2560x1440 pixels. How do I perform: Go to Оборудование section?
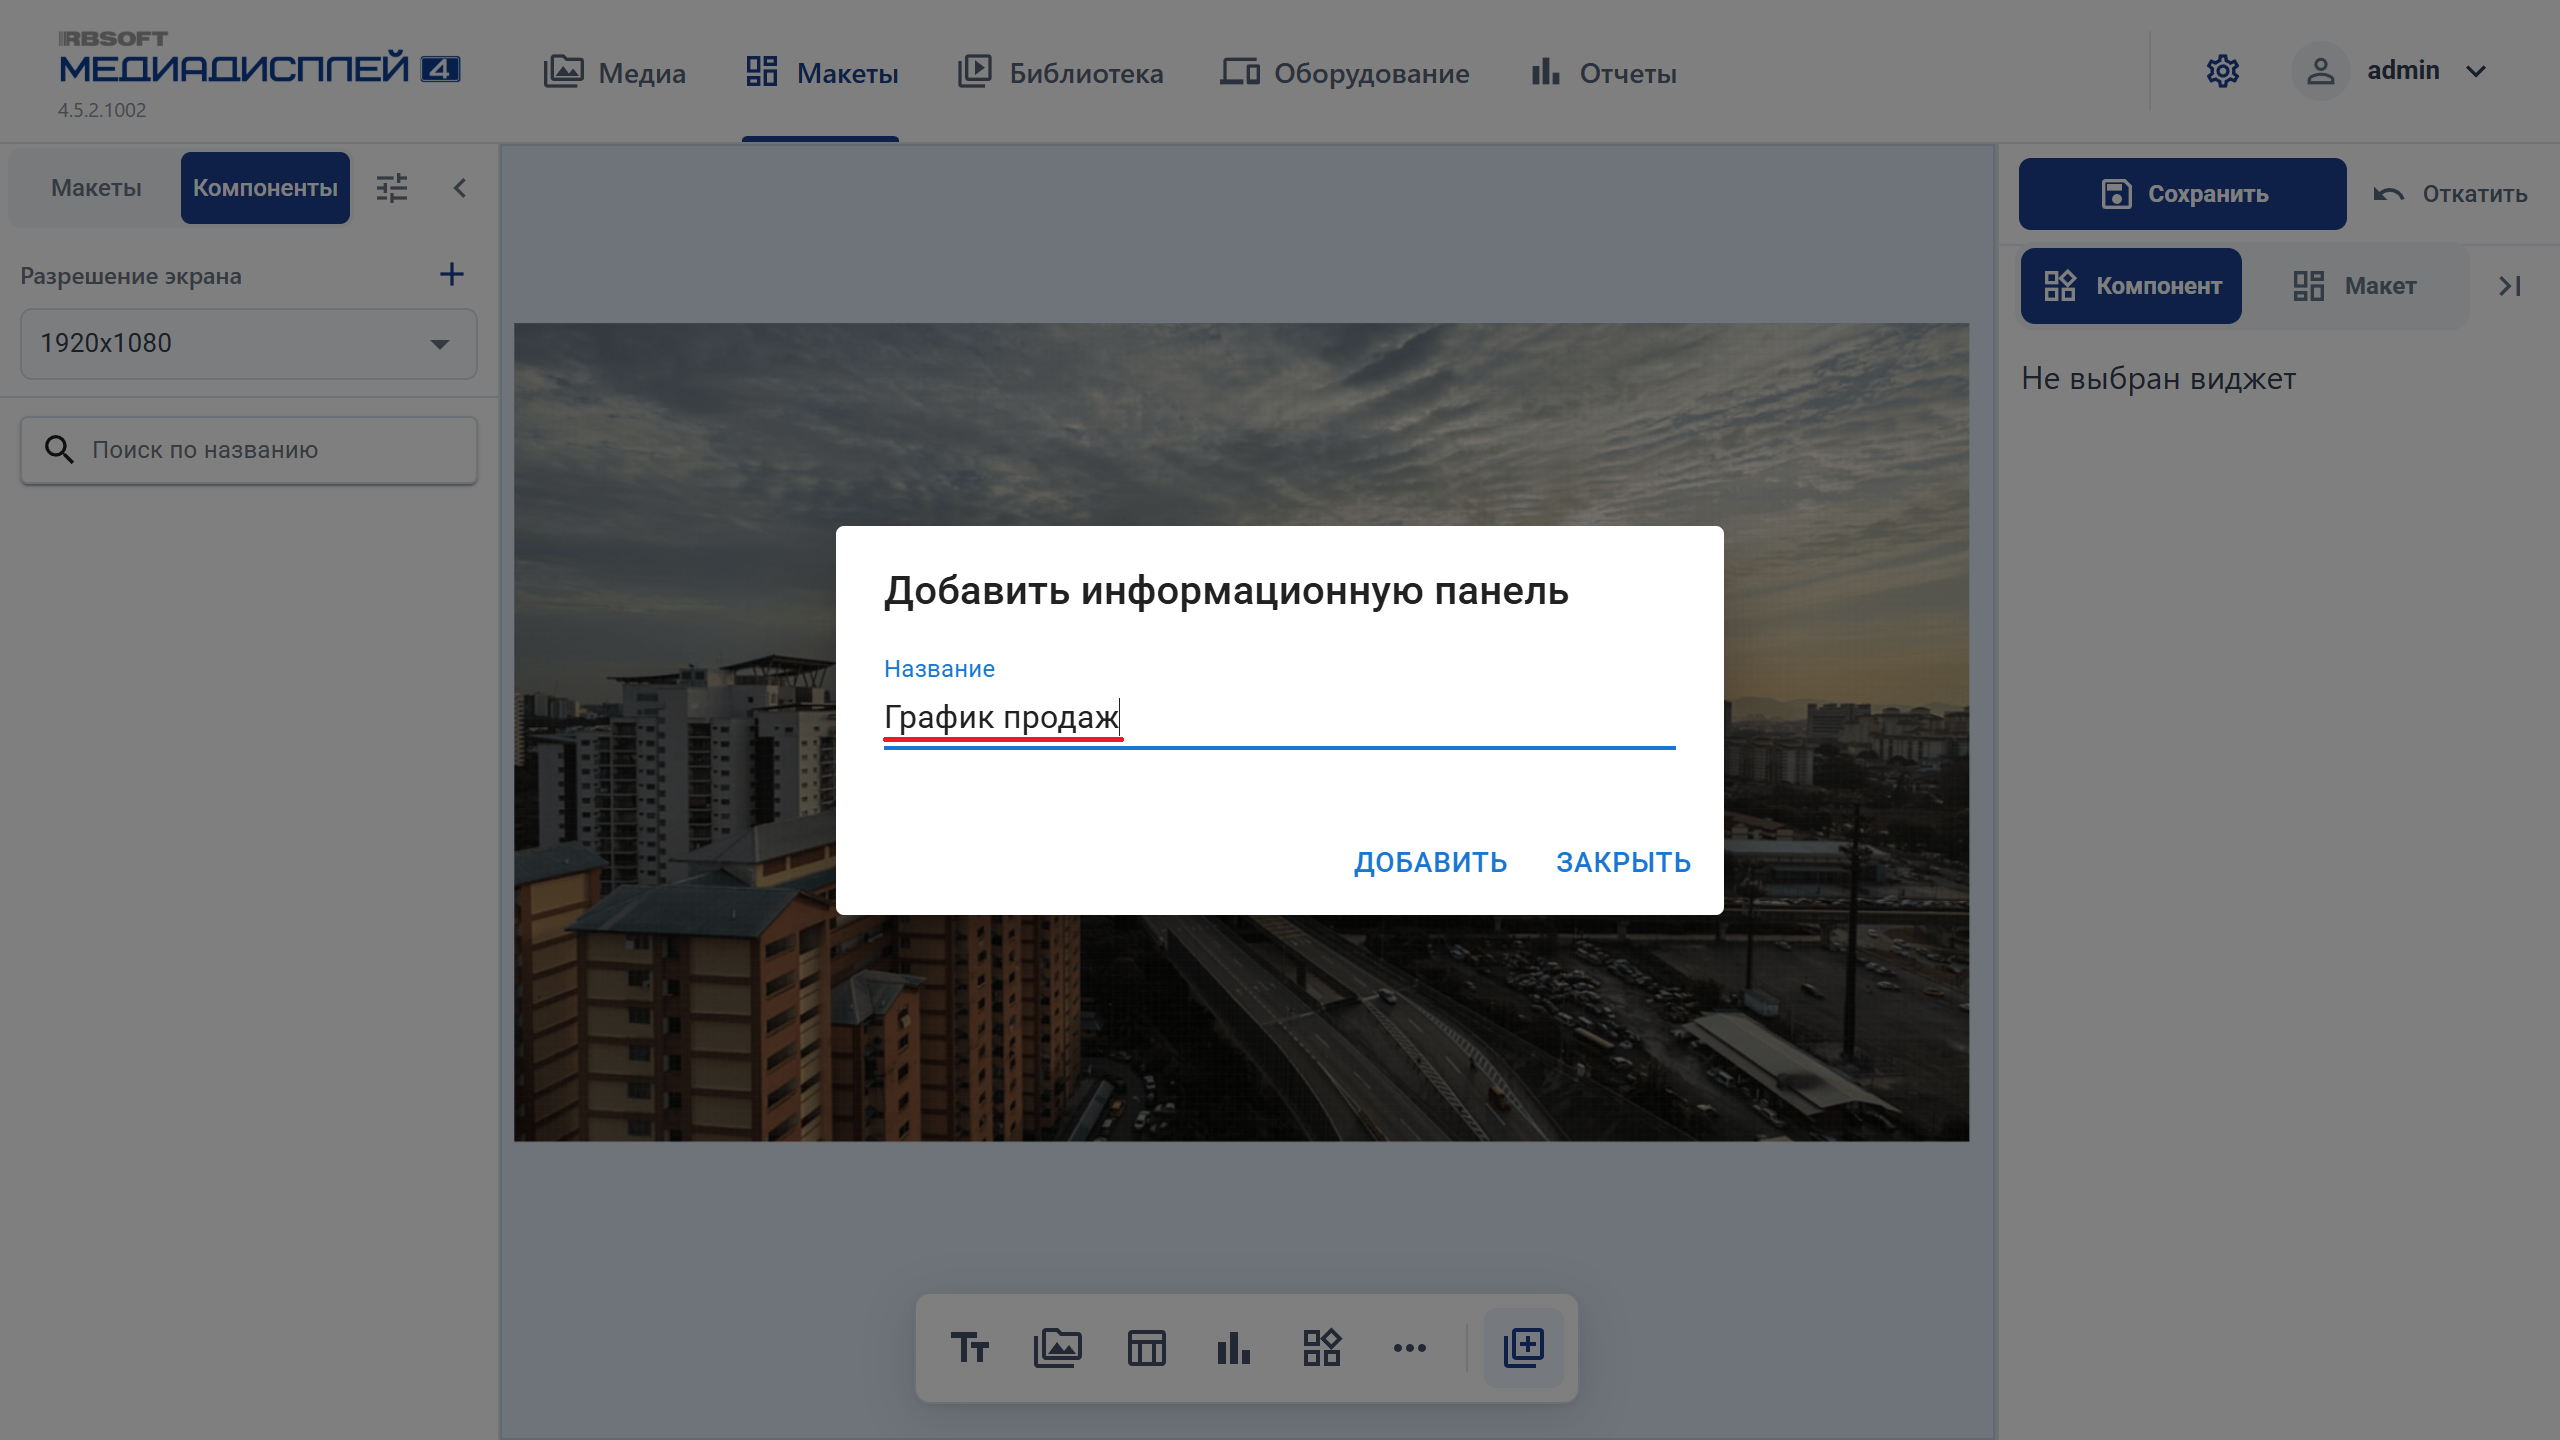[x=1344, y=72]
